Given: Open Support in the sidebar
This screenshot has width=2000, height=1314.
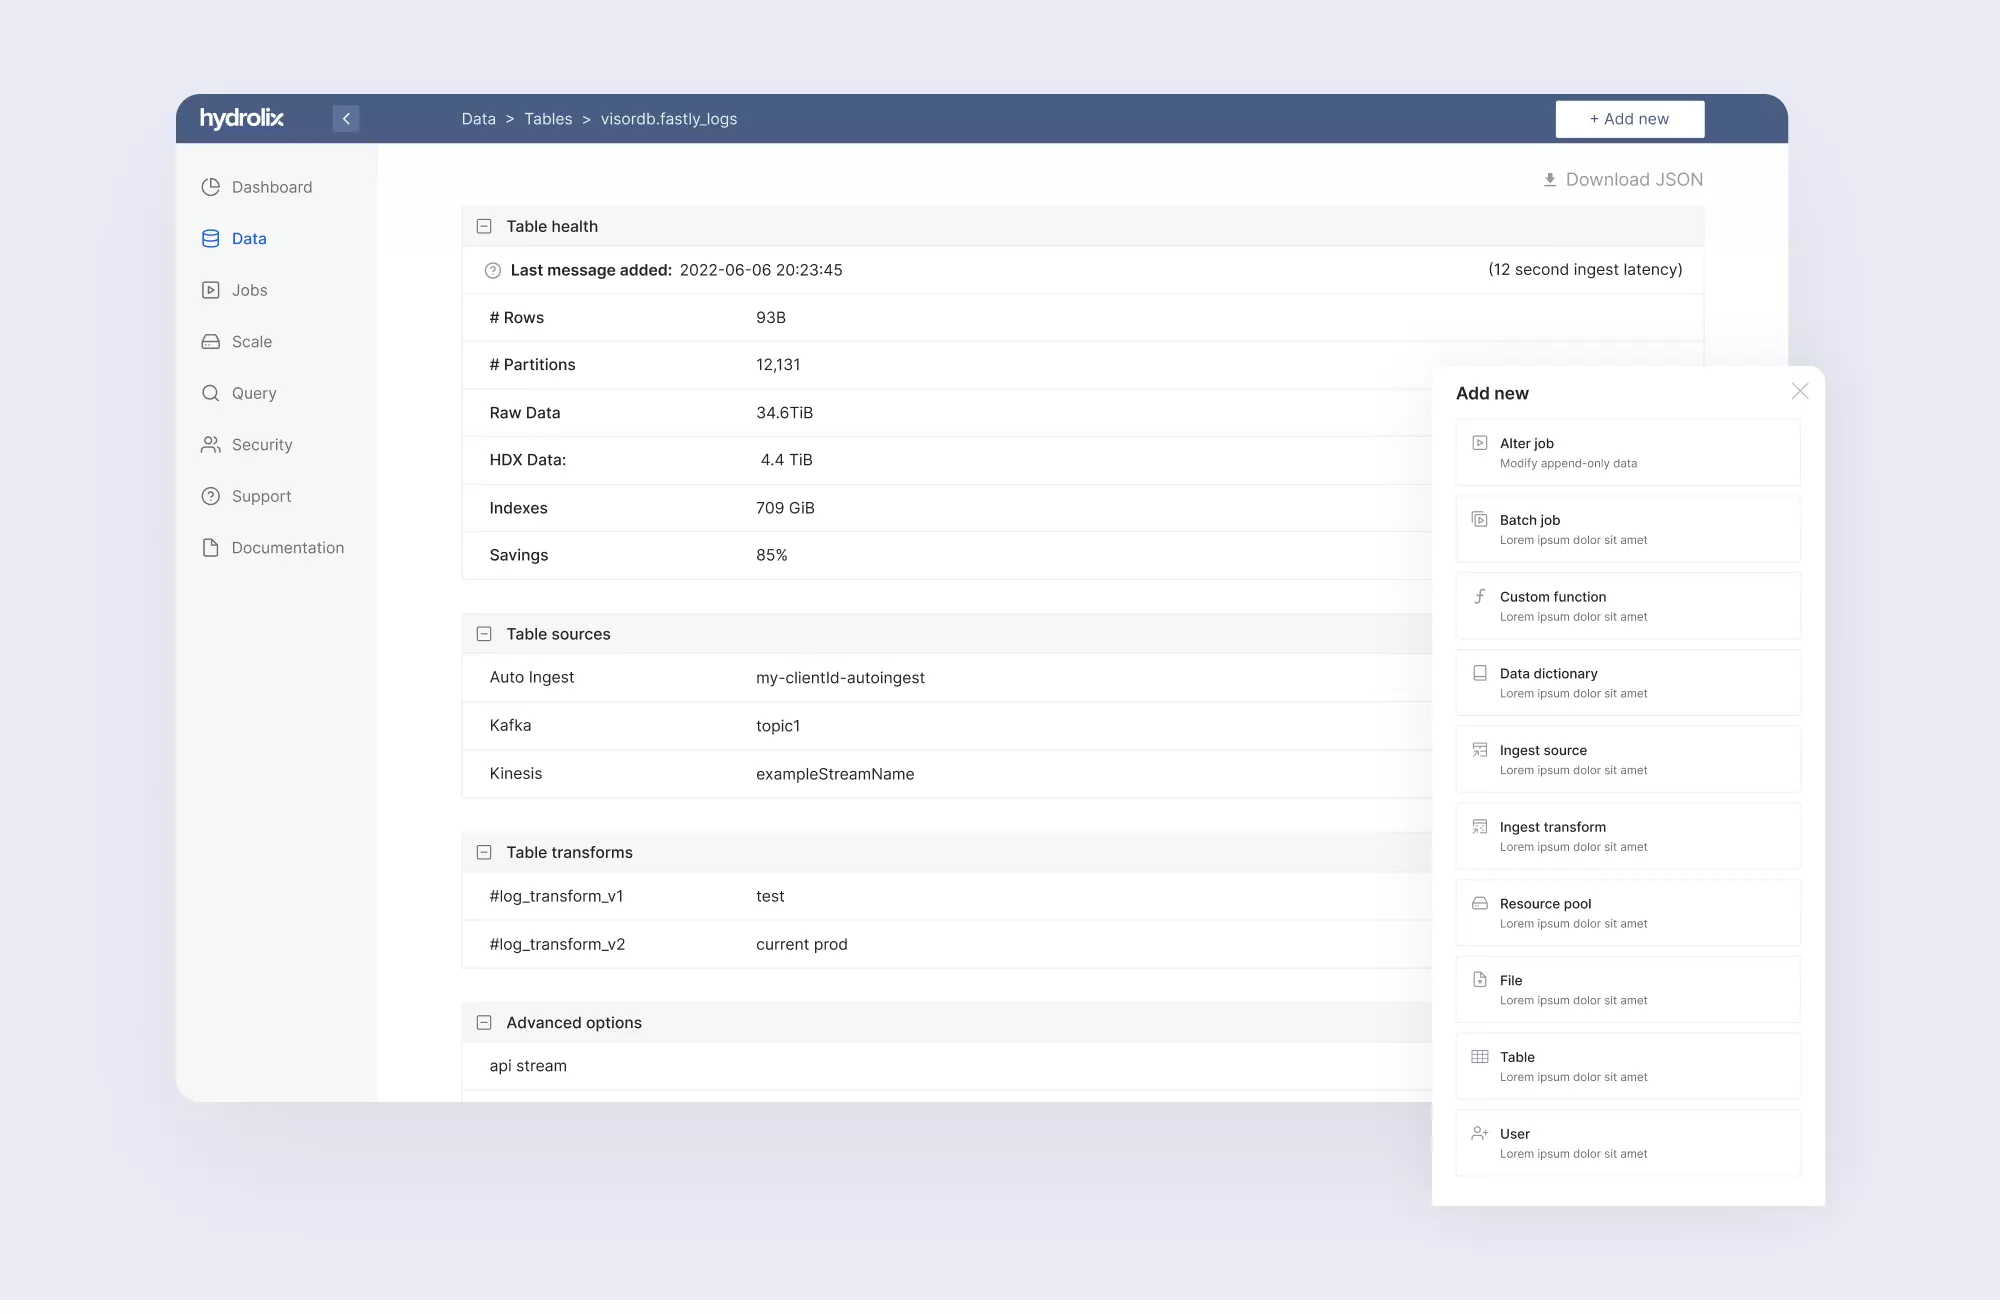Looking at the screenshot, I should coord(261,497).
